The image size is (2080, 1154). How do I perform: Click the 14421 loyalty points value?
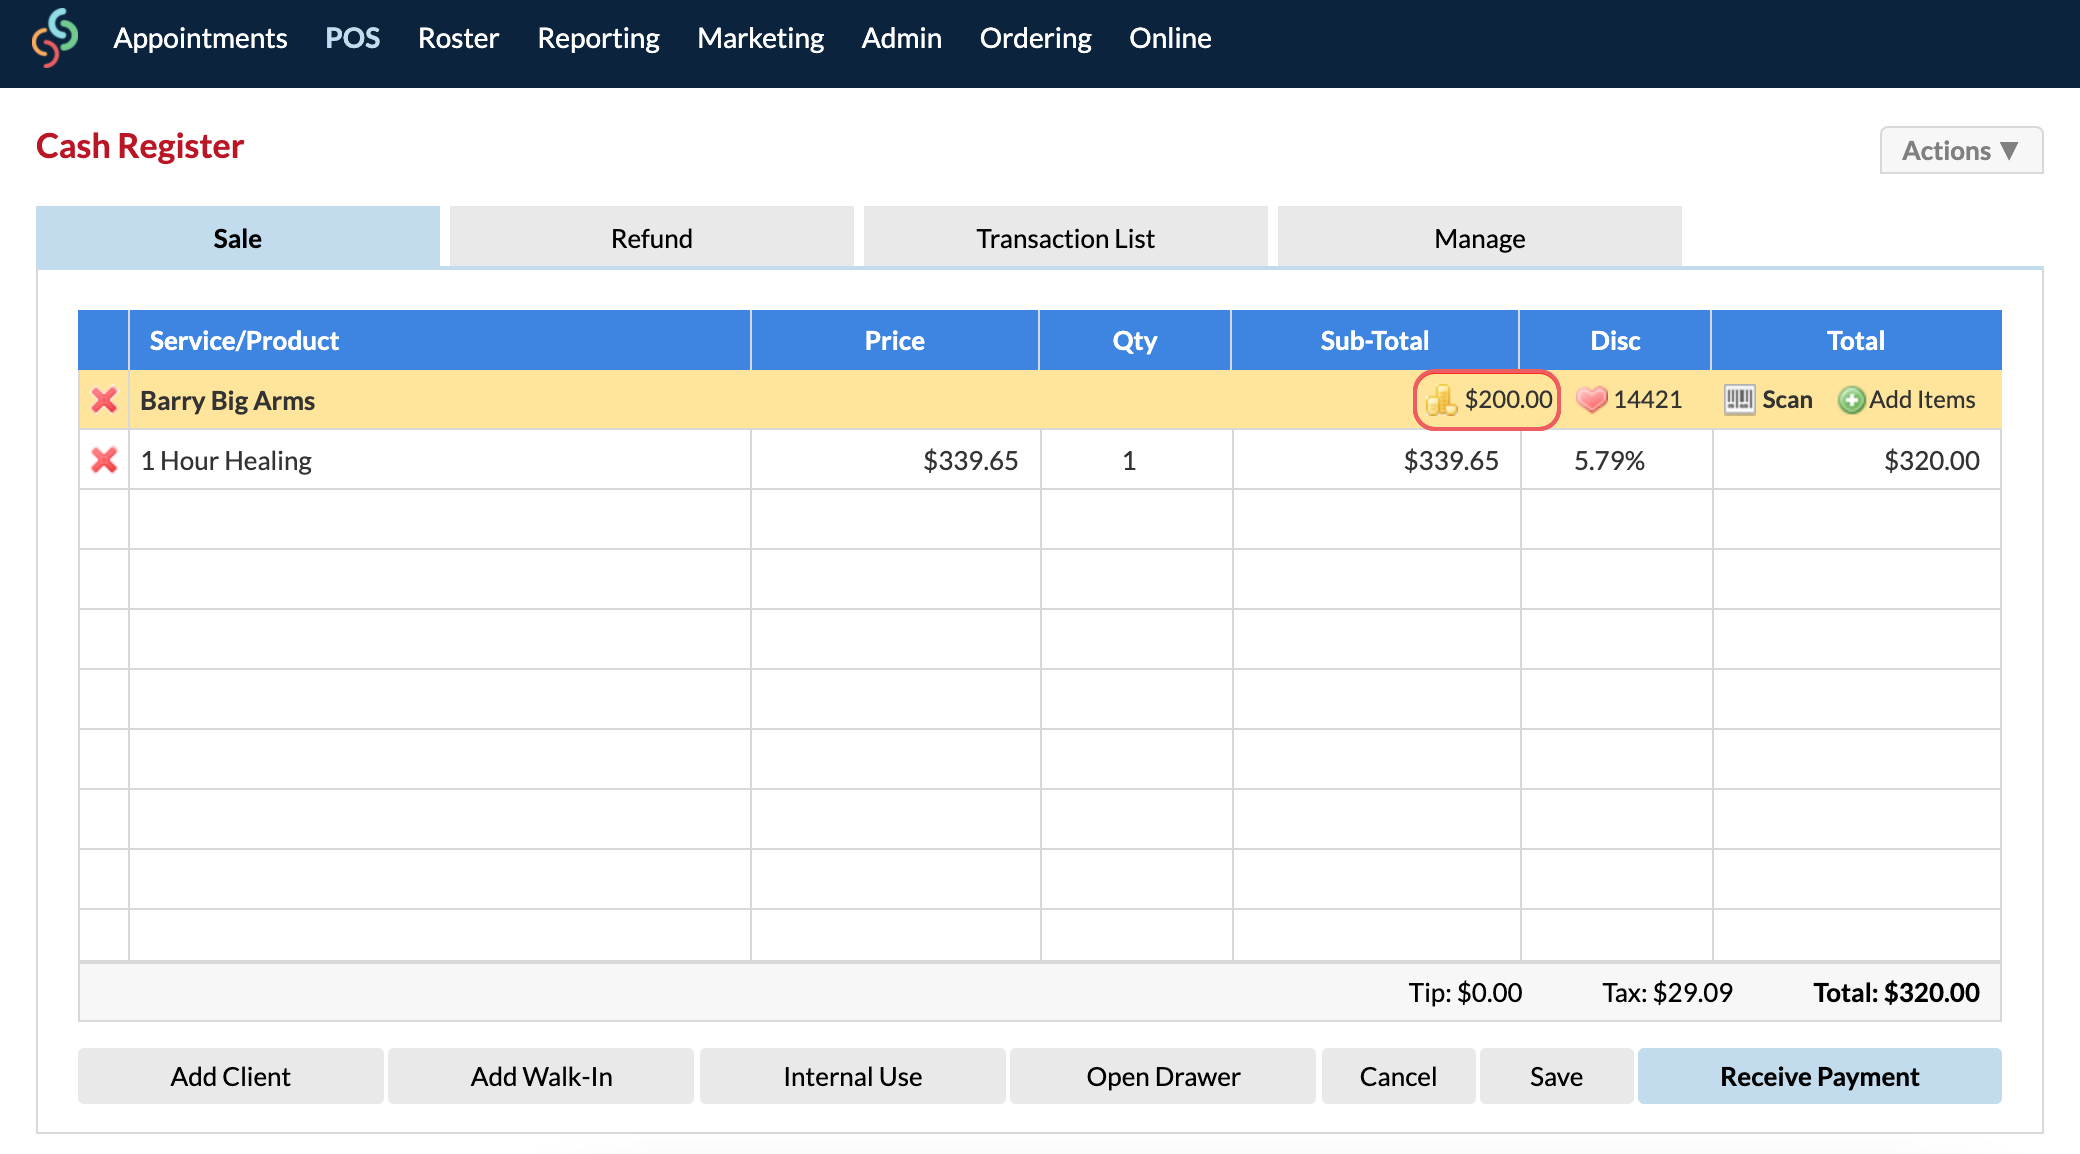(1648, 400)
